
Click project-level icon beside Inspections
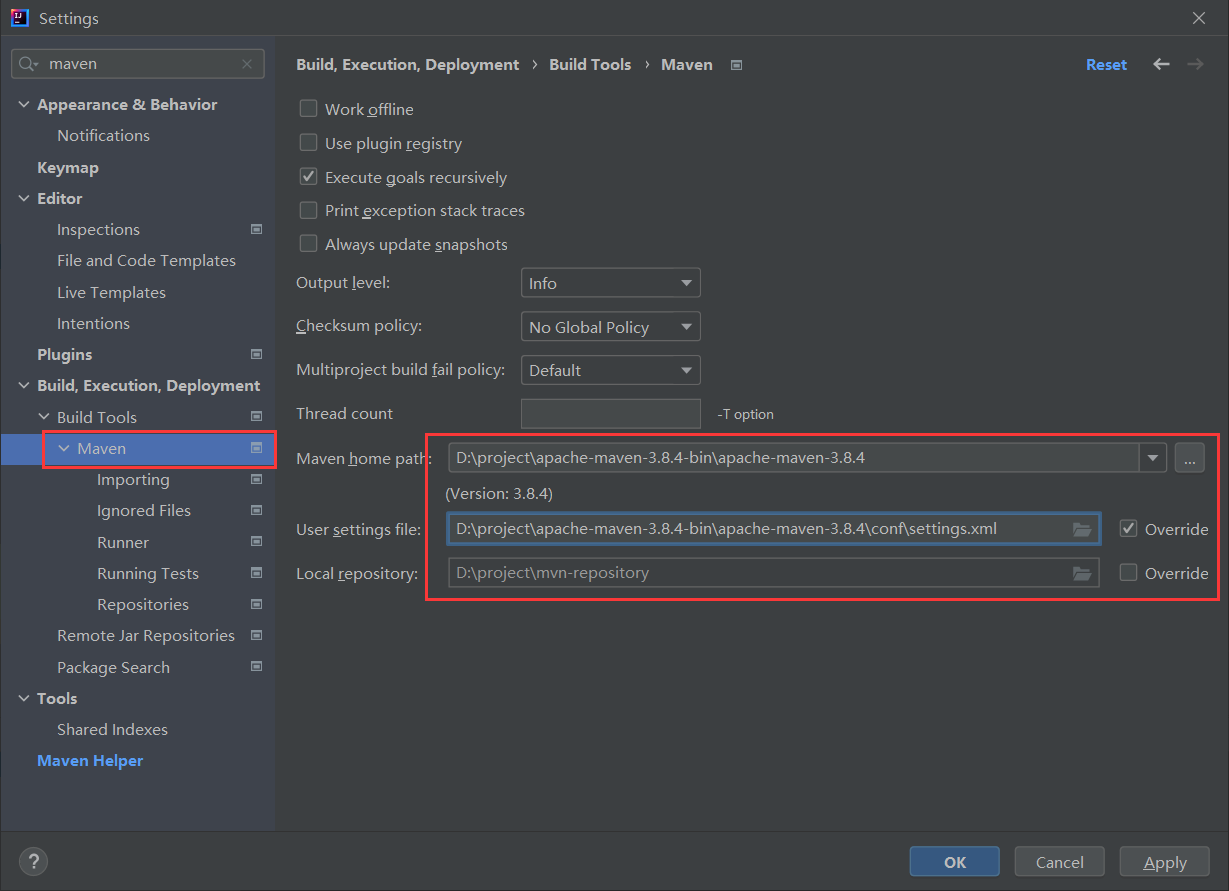[x=256, y=230]
